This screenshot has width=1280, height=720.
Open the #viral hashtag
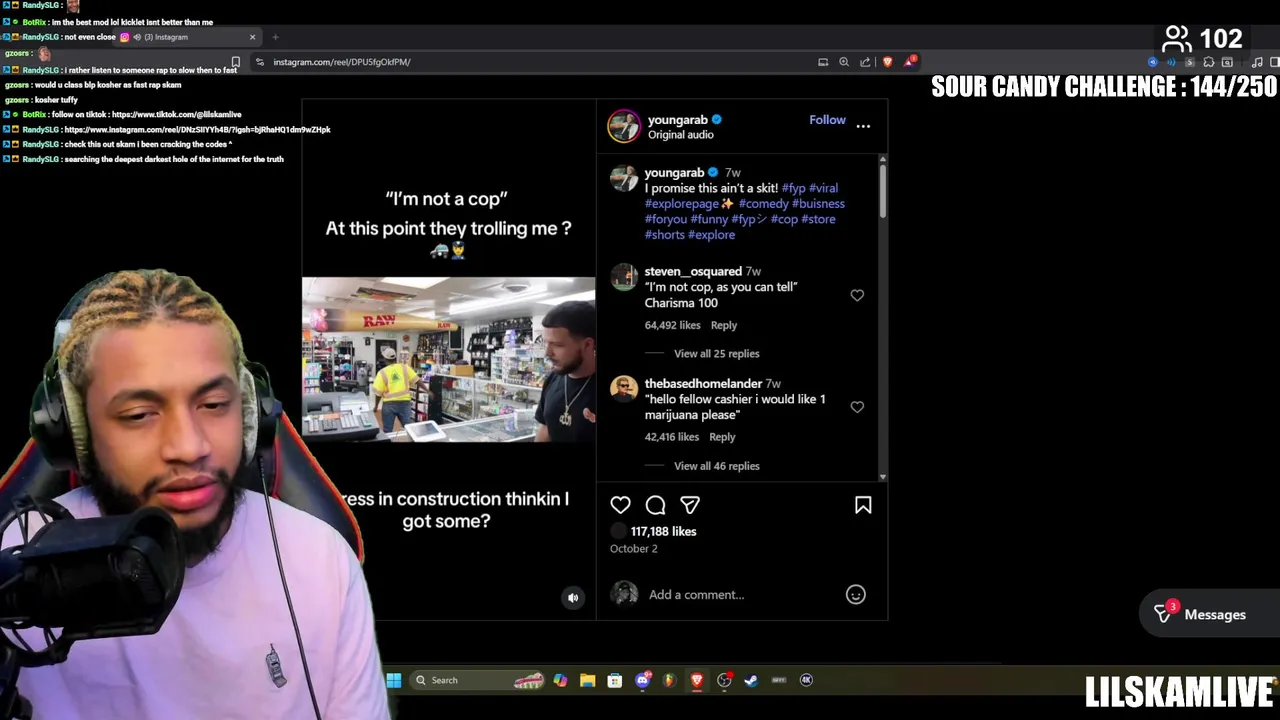(823, 188)
